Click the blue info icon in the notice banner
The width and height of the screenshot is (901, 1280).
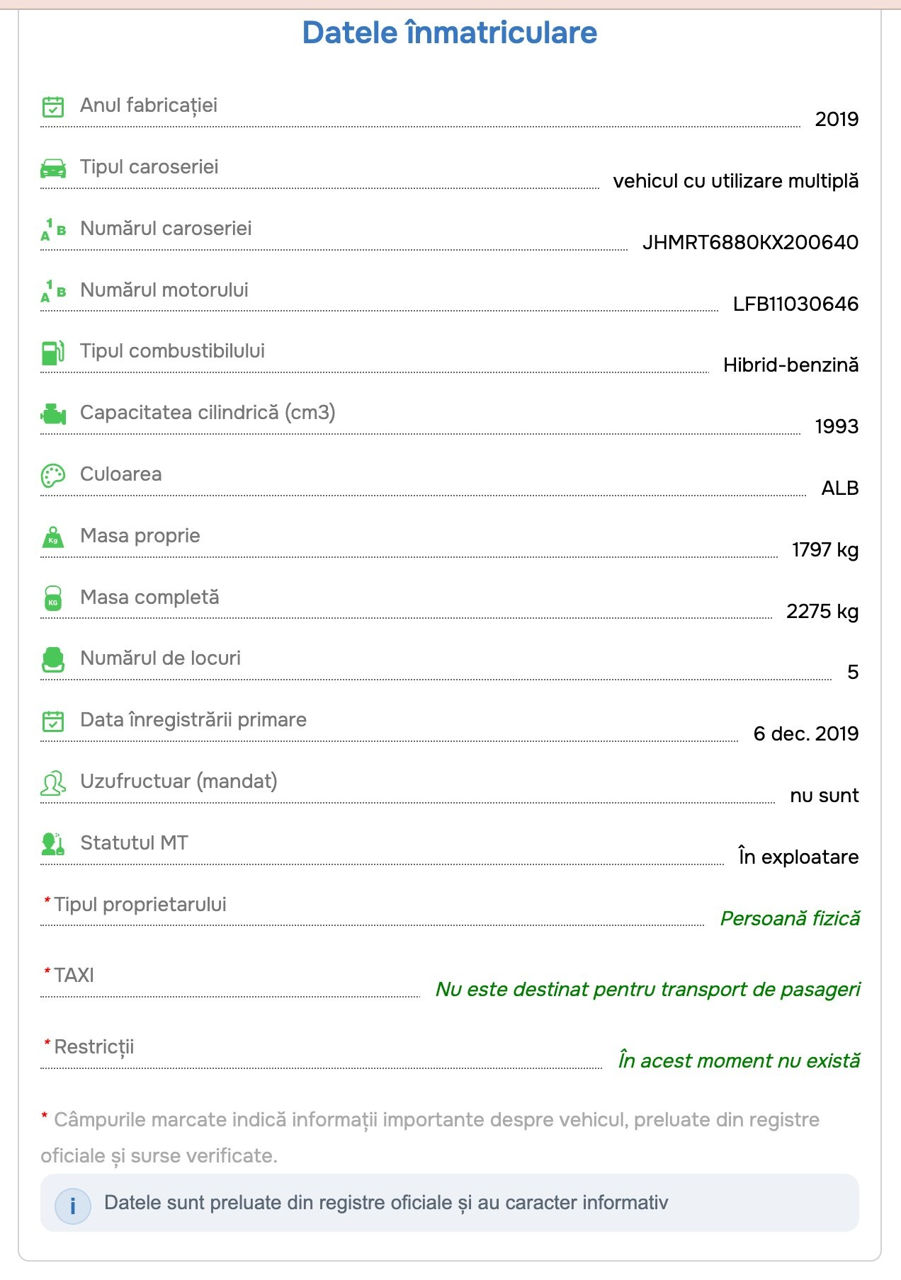tap(73, 1204)
